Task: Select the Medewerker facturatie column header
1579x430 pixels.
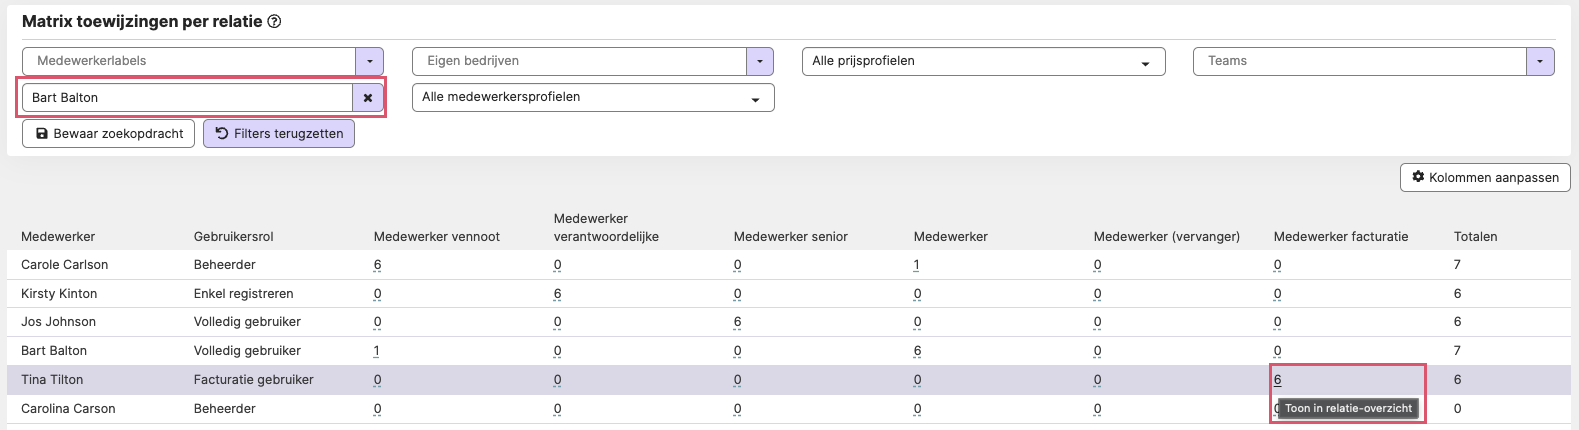Action: coord(1341,237)
